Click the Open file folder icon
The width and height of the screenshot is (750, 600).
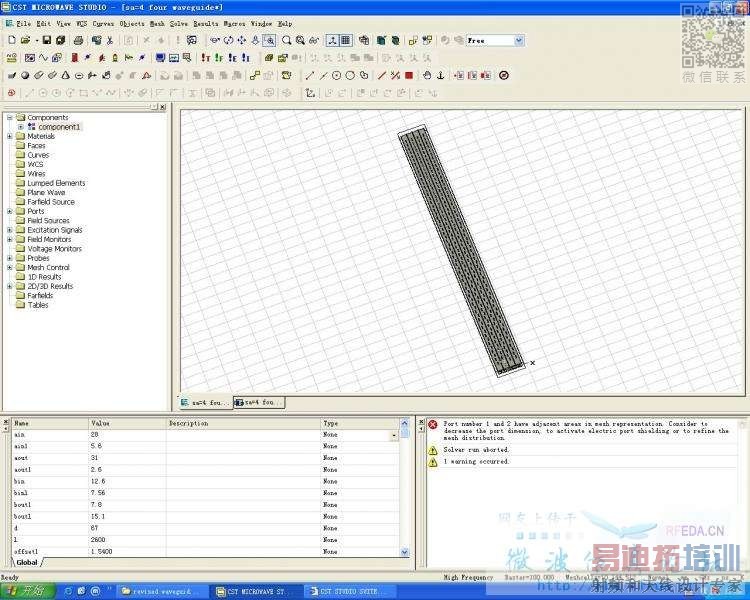[25, 40]
